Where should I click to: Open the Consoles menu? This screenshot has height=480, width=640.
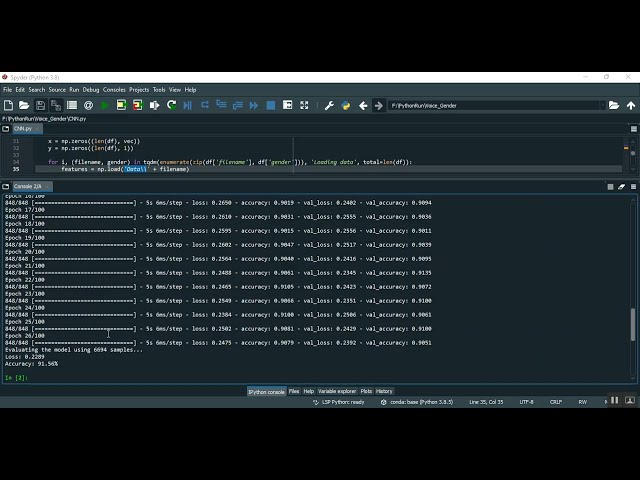pyautogui.click(x=114, y=89)
